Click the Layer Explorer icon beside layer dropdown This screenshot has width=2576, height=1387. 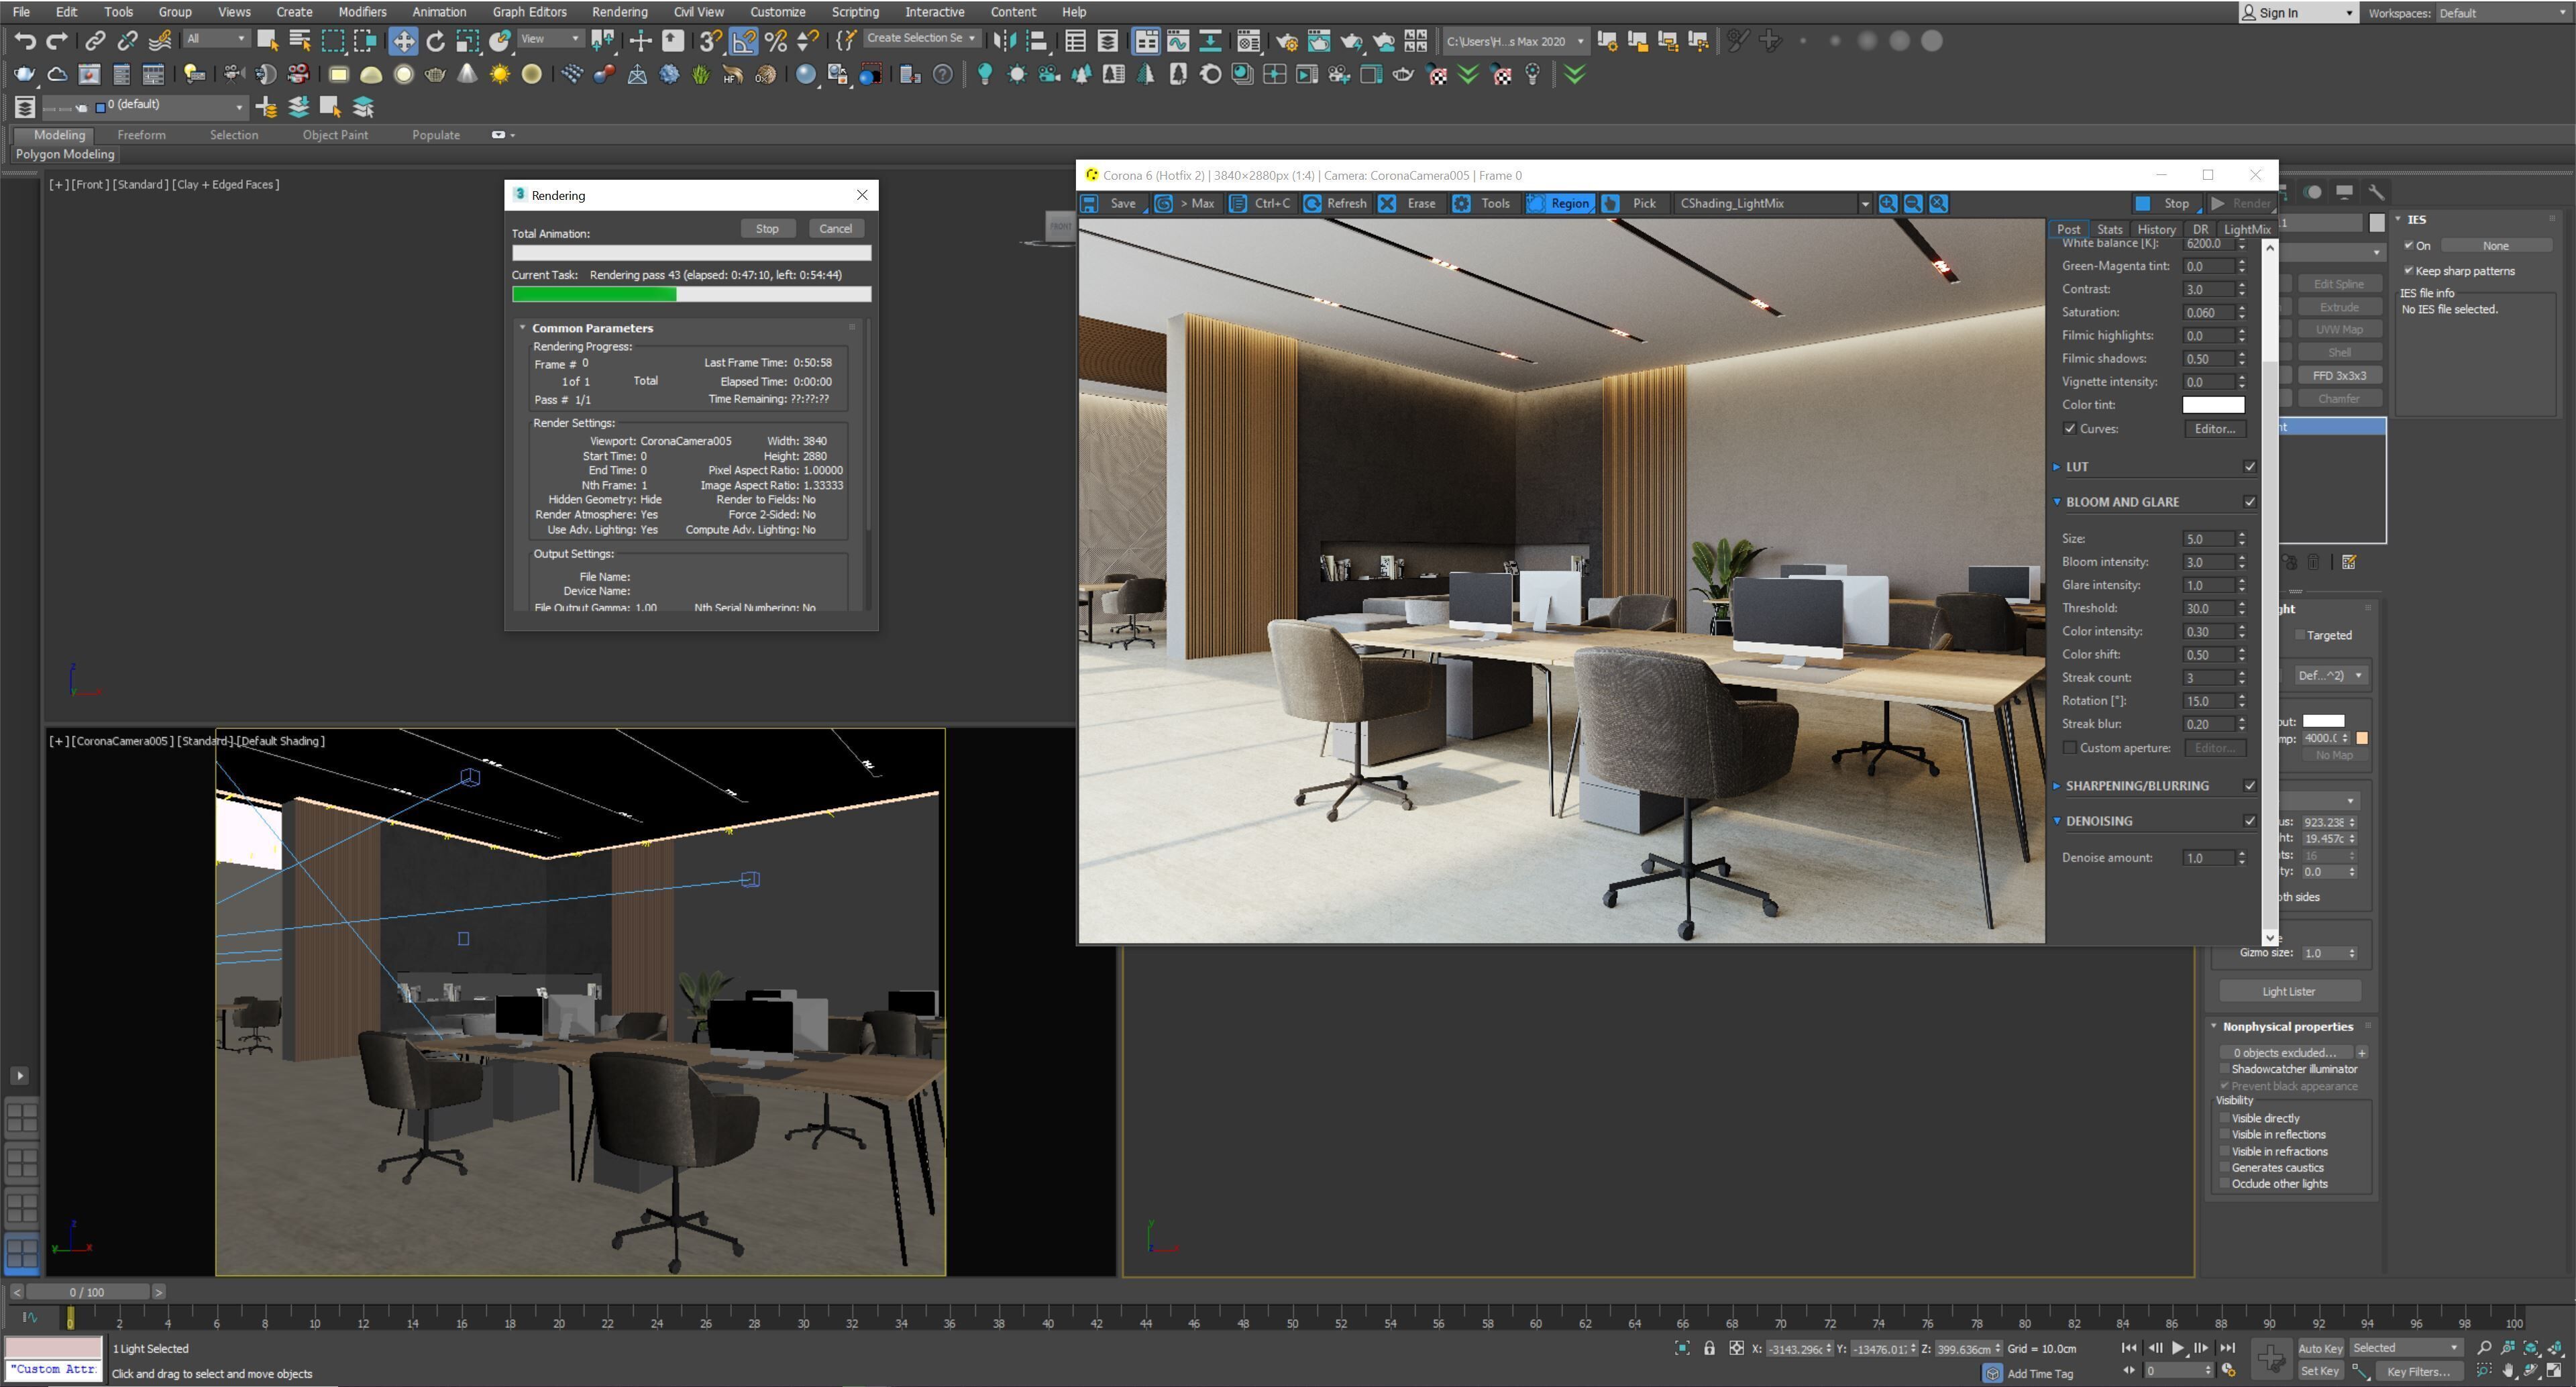[x=25, y=106]
